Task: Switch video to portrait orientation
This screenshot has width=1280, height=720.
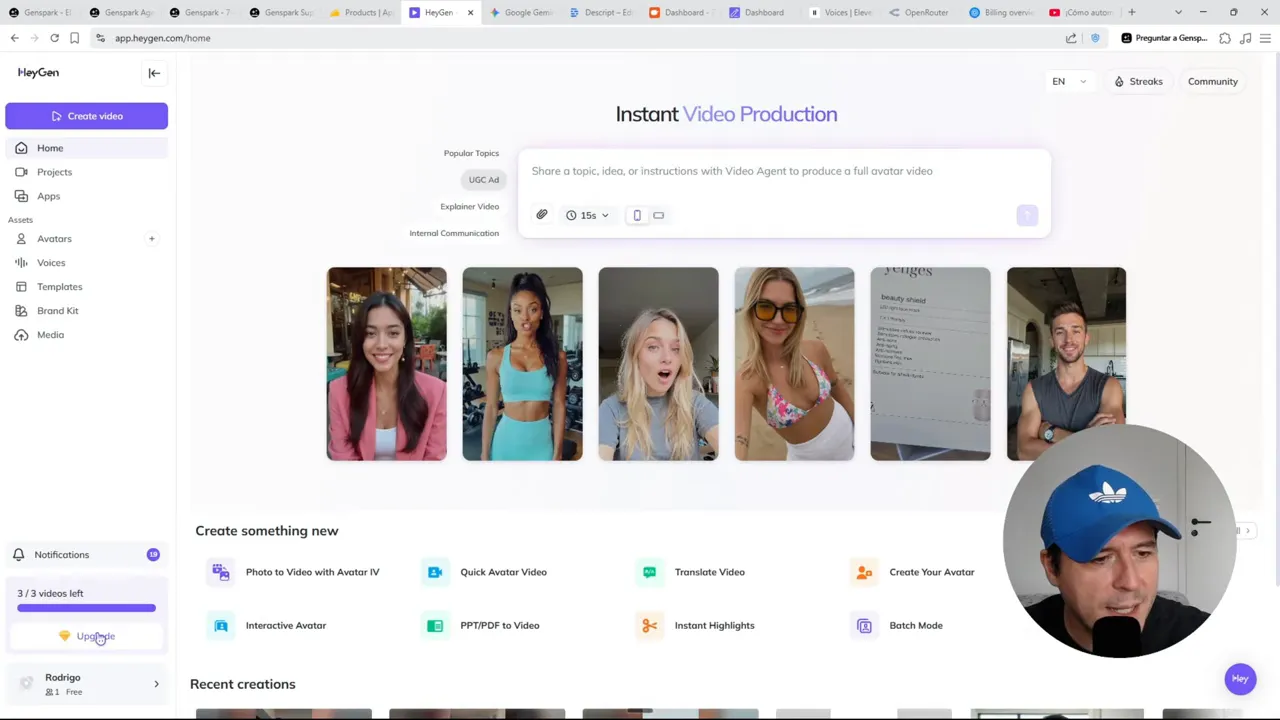Action: (637, 215)
